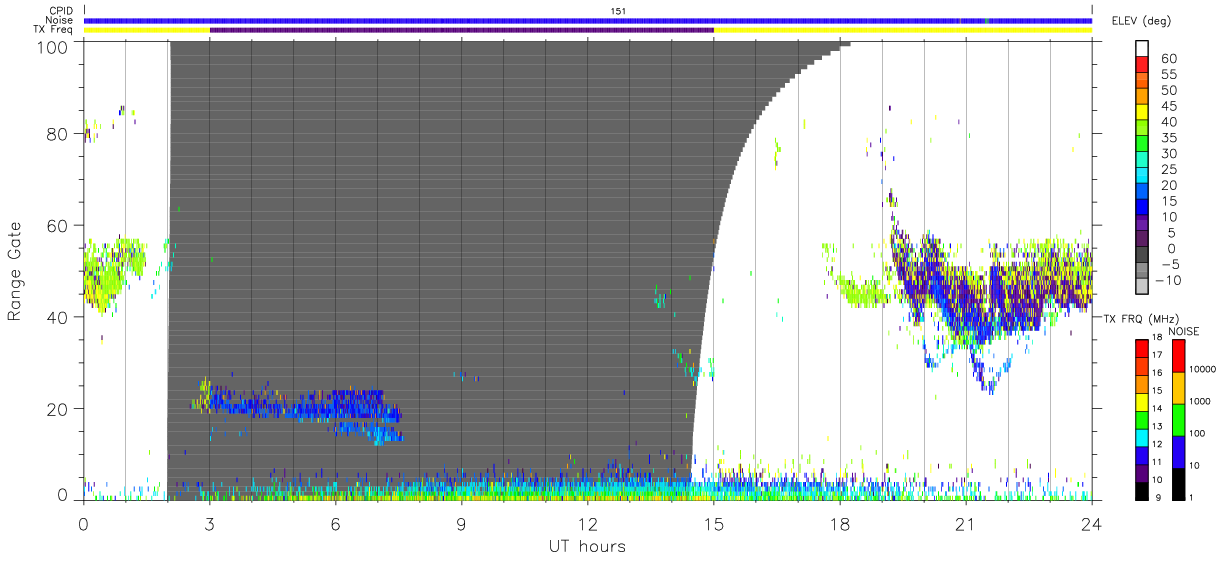Viewport: 1228px width, 567px height.
Task: Click the 20 tick on the Range Gate axis
Action: pyautogui.click(x=57, y=409)
